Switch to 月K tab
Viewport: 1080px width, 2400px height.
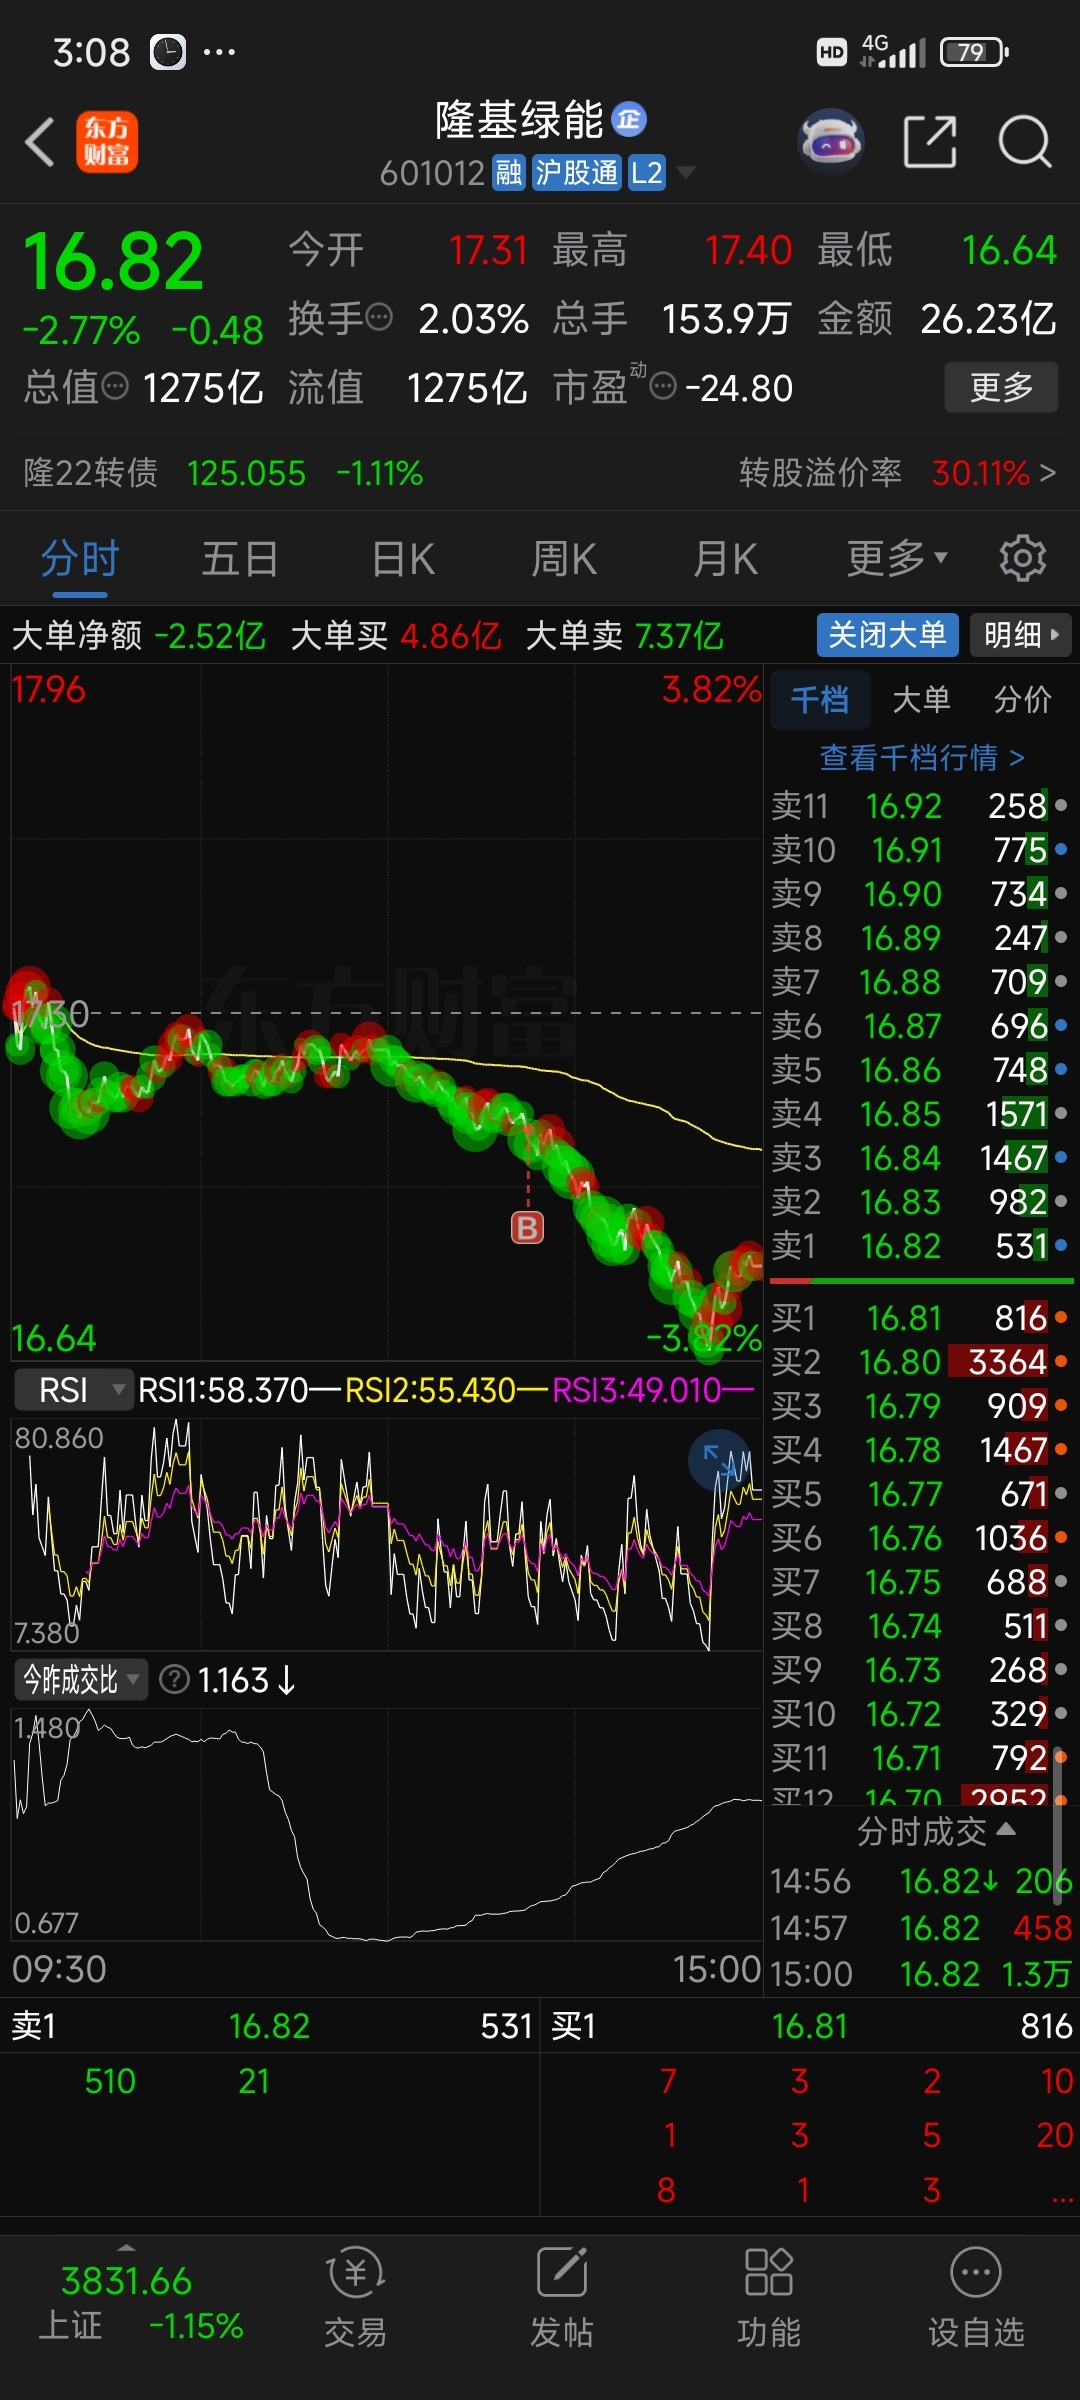[726, 558]
